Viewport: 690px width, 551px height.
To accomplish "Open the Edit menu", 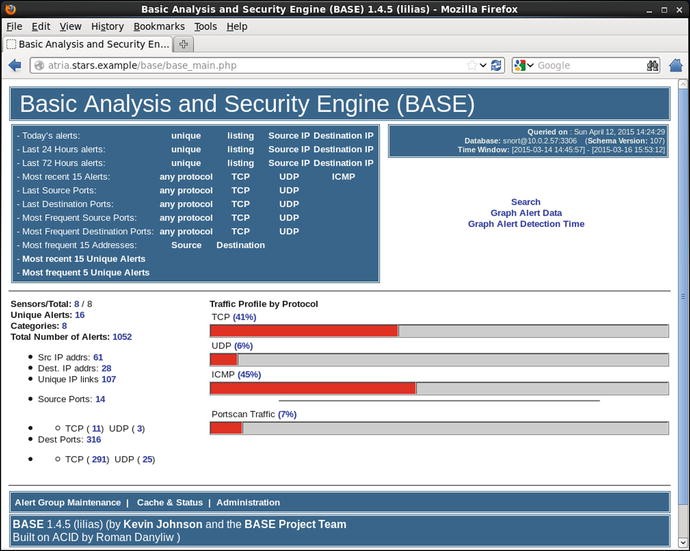I will (x=40, y=26).
